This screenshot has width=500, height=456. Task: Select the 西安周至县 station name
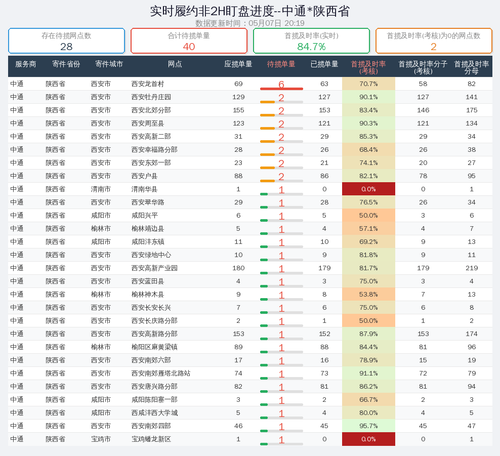click(x=147, y=123)
